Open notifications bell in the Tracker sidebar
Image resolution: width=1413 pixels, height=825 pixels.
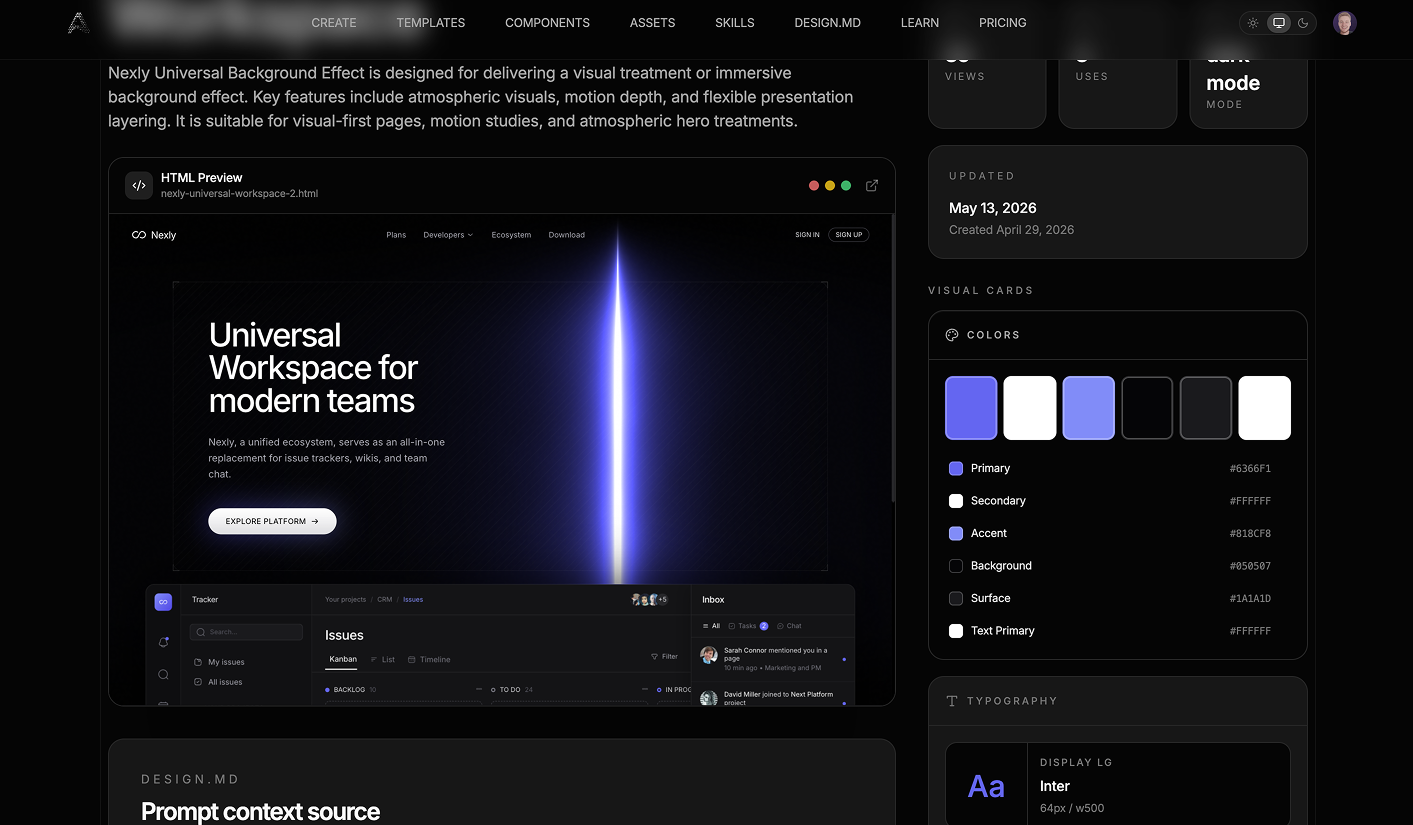163,642
